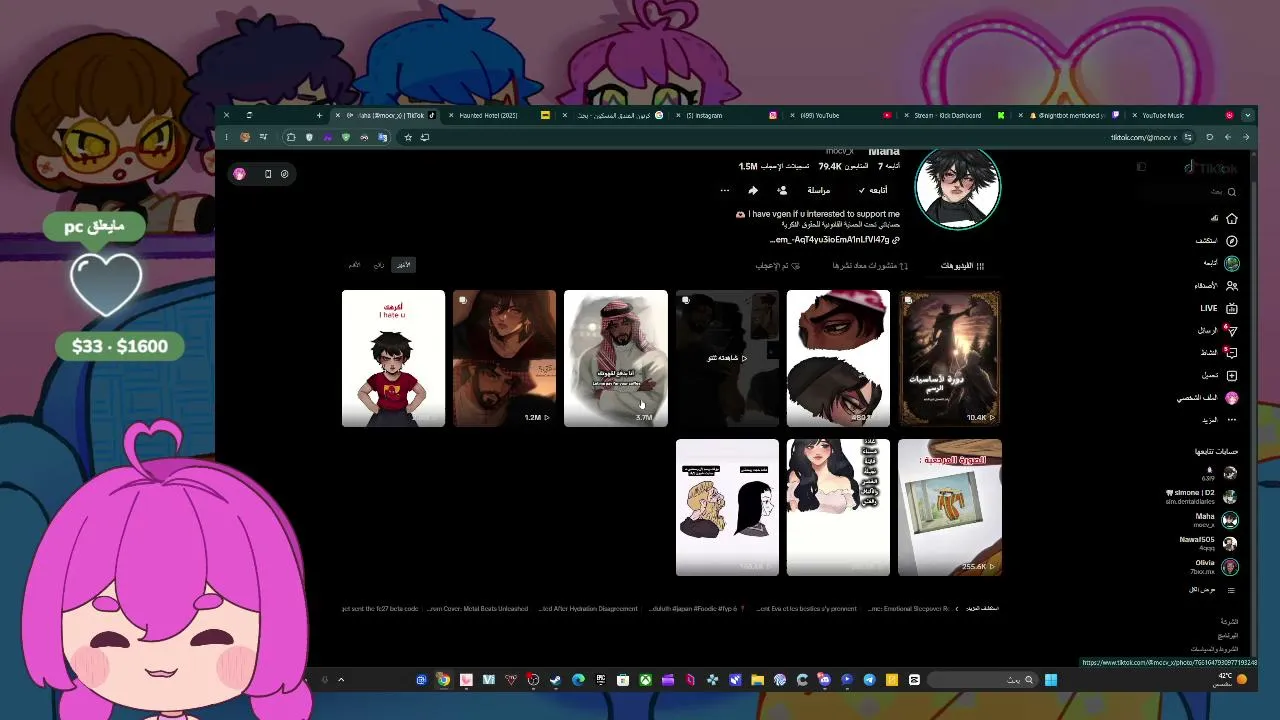The image size is (1280, 720).
Task: Open the Maha followed account in sidebar
Action: click(1216, 520)
